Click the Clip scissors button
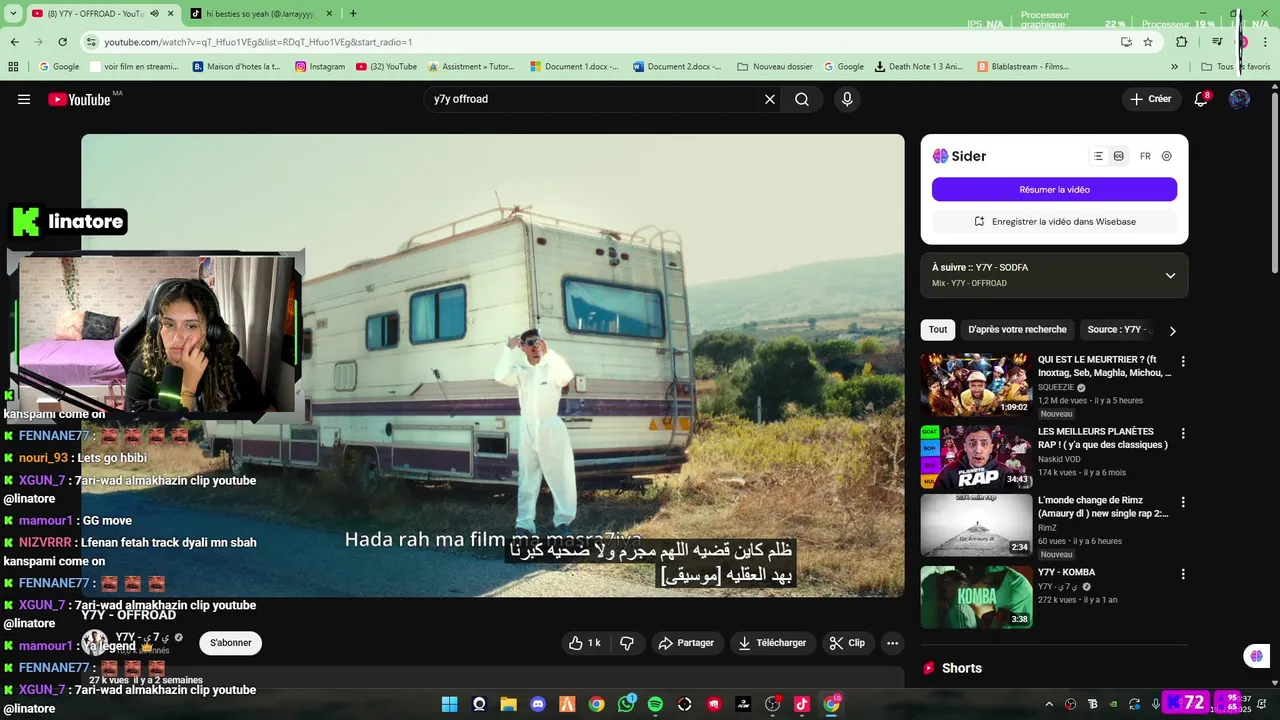Screen dimensions: 1280x720 [x=848, y=643]
